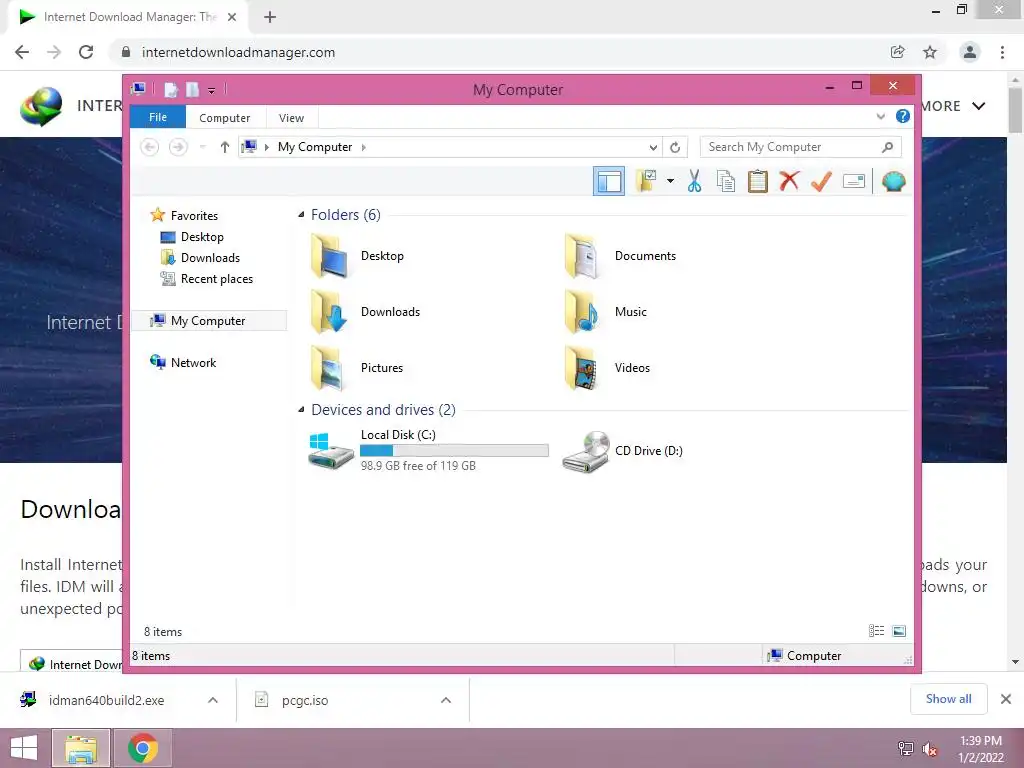The height and width of the screenshot is (768, 1024).
Task: Collapse the Folders (6) group
Action: pos(301,215)
